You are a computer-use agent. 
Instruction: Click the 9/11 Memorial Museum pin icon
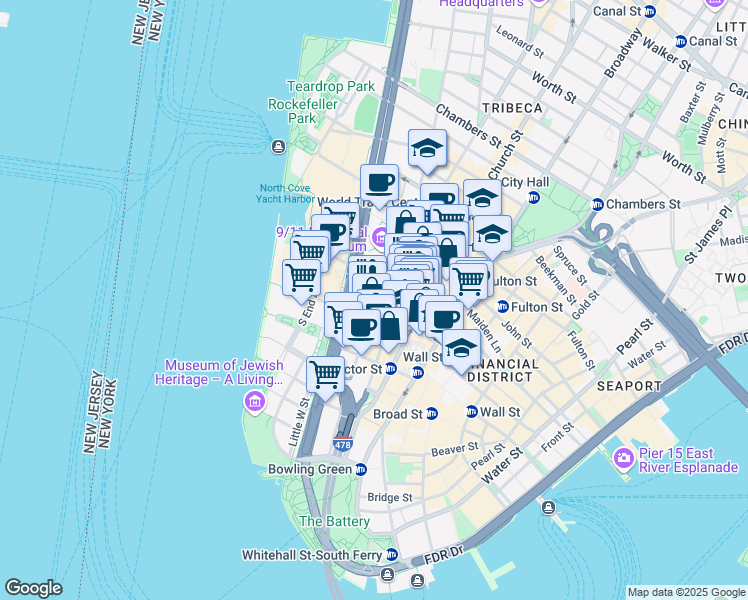tap(380, 237)
